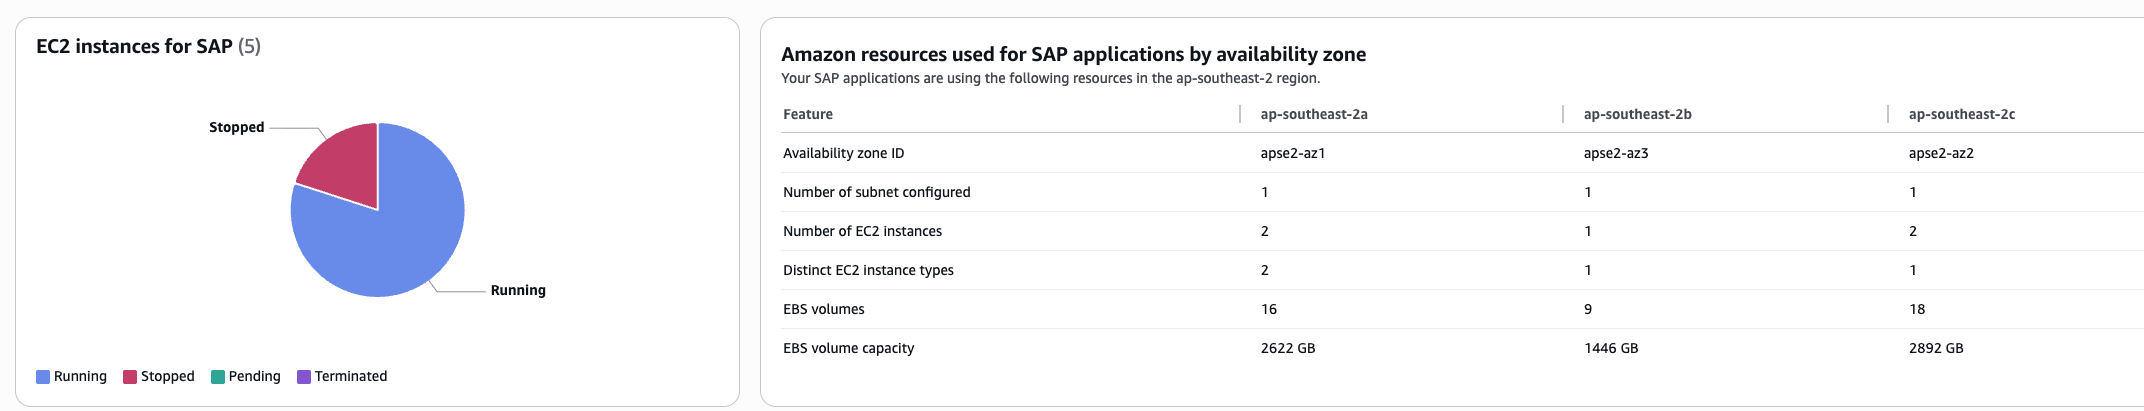Select the Availability zone ID row label

pos(844,154)
